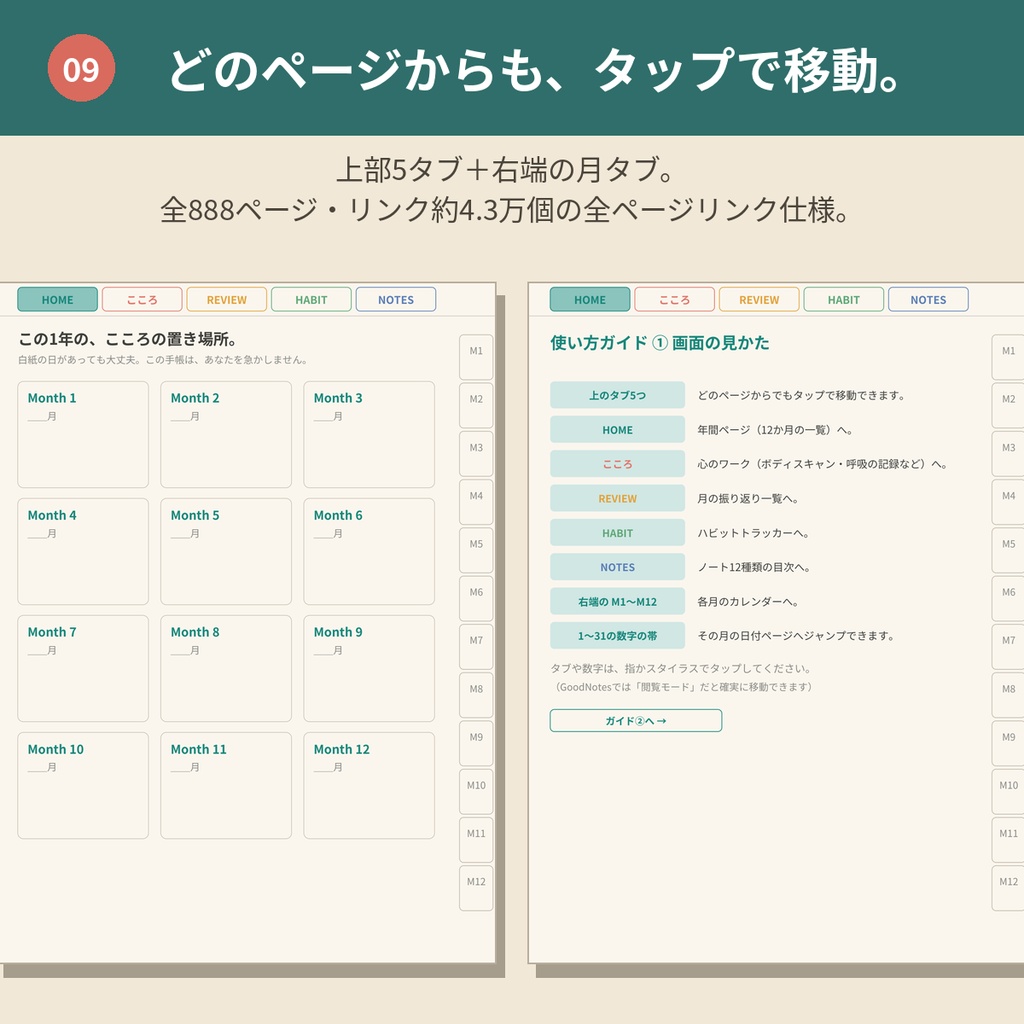Tap M12 side tab on guide page
Image resolution: width=1024 pixels, height=1024 pixels.
pos(1008,888)
